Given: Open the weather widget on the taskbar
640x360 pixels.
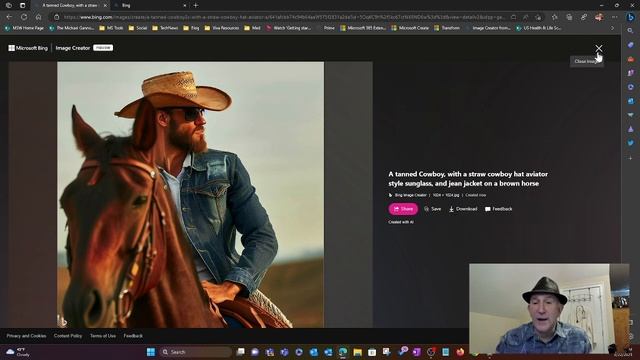Looking at the screenshot, I should coord(18,352).
